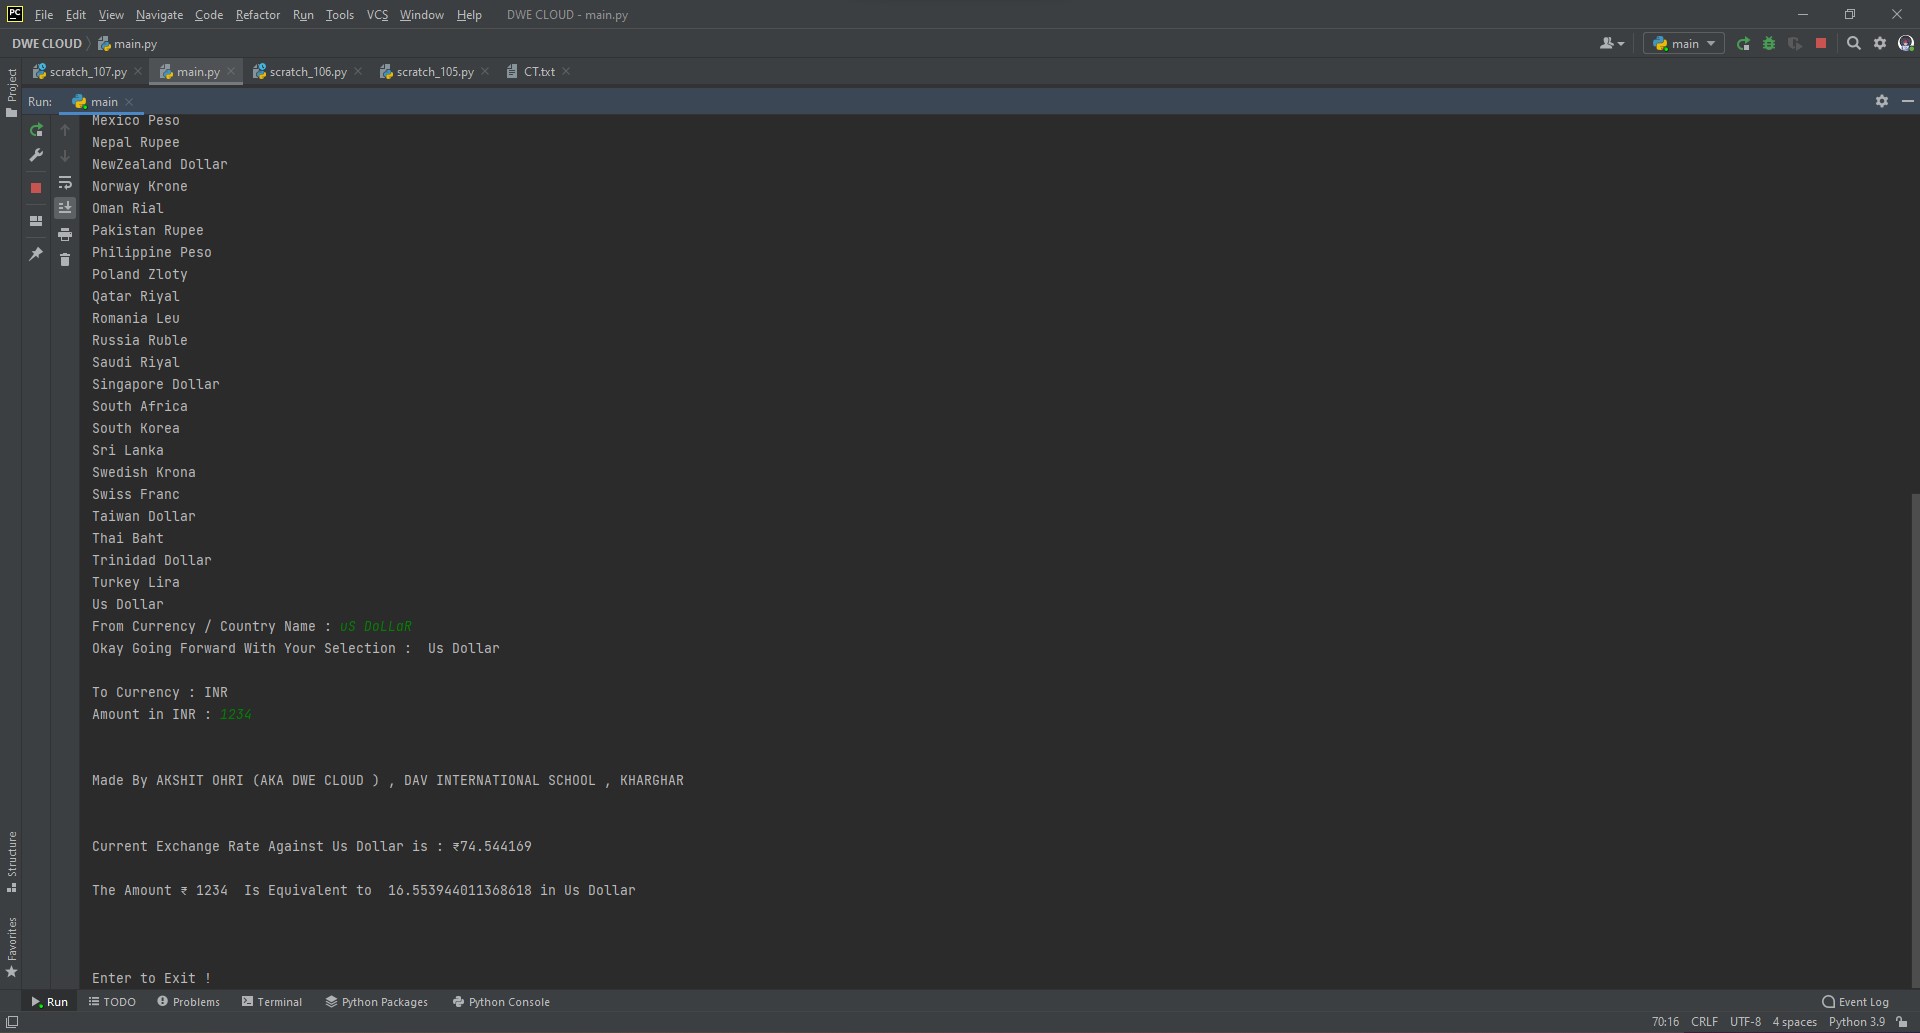The width and height of the screenshot is (1920, 1033).
Task: Expand the collaborator avatar dropdown
Action: click(1611, 43)
